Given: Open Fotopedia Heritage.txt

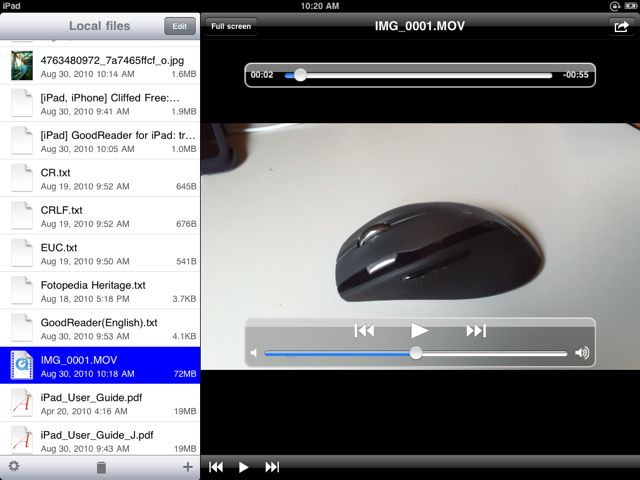Looking at the screenshot, I should (100, 291).
